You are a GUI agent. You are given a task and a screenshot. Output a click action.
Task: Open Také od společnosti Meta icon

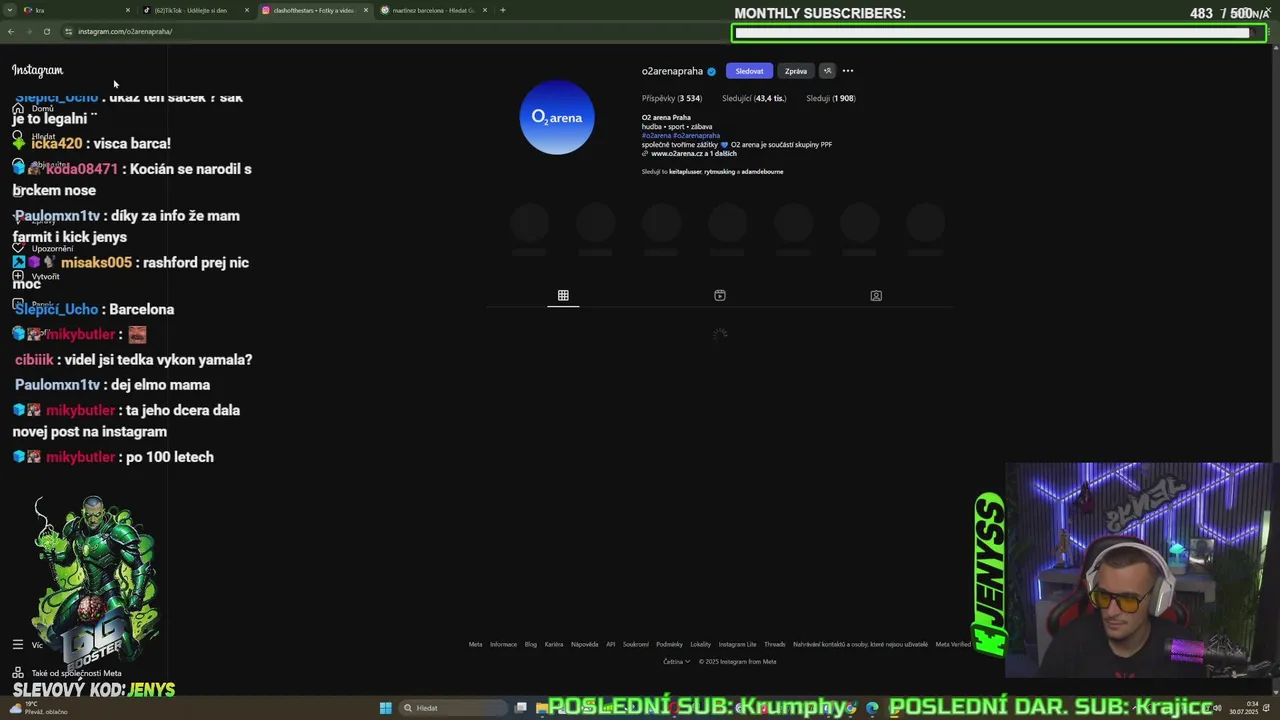tap(18, 673)
